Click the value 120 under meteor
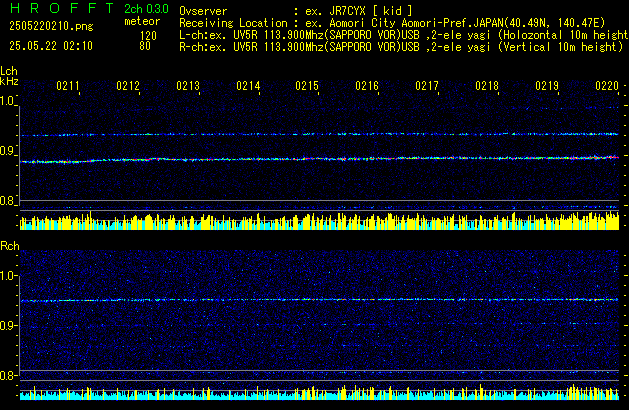Viewport: 629px width, 410px height. tap(148, 36)
